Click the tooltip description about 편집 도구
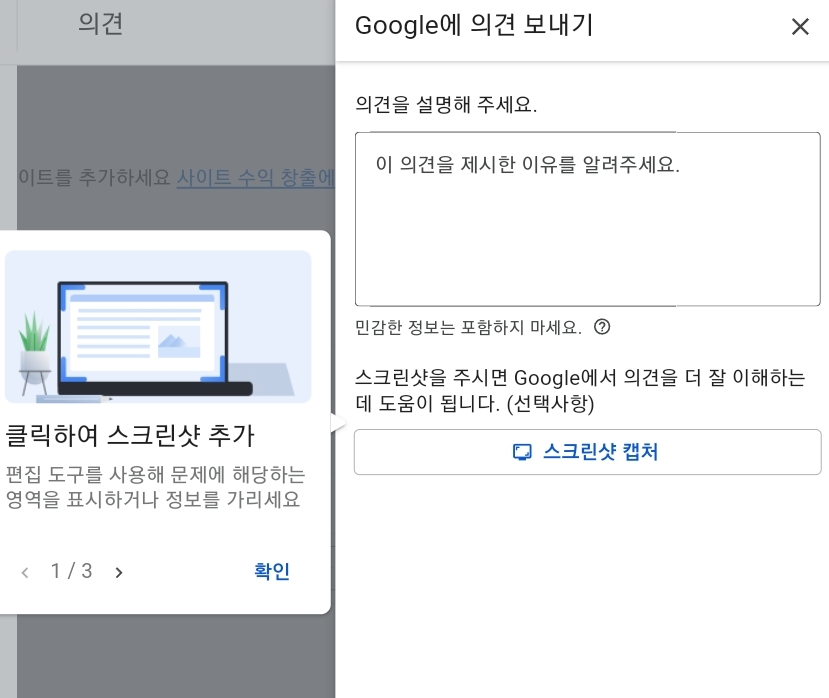The image size is (829, 698). tap(155, 487)
